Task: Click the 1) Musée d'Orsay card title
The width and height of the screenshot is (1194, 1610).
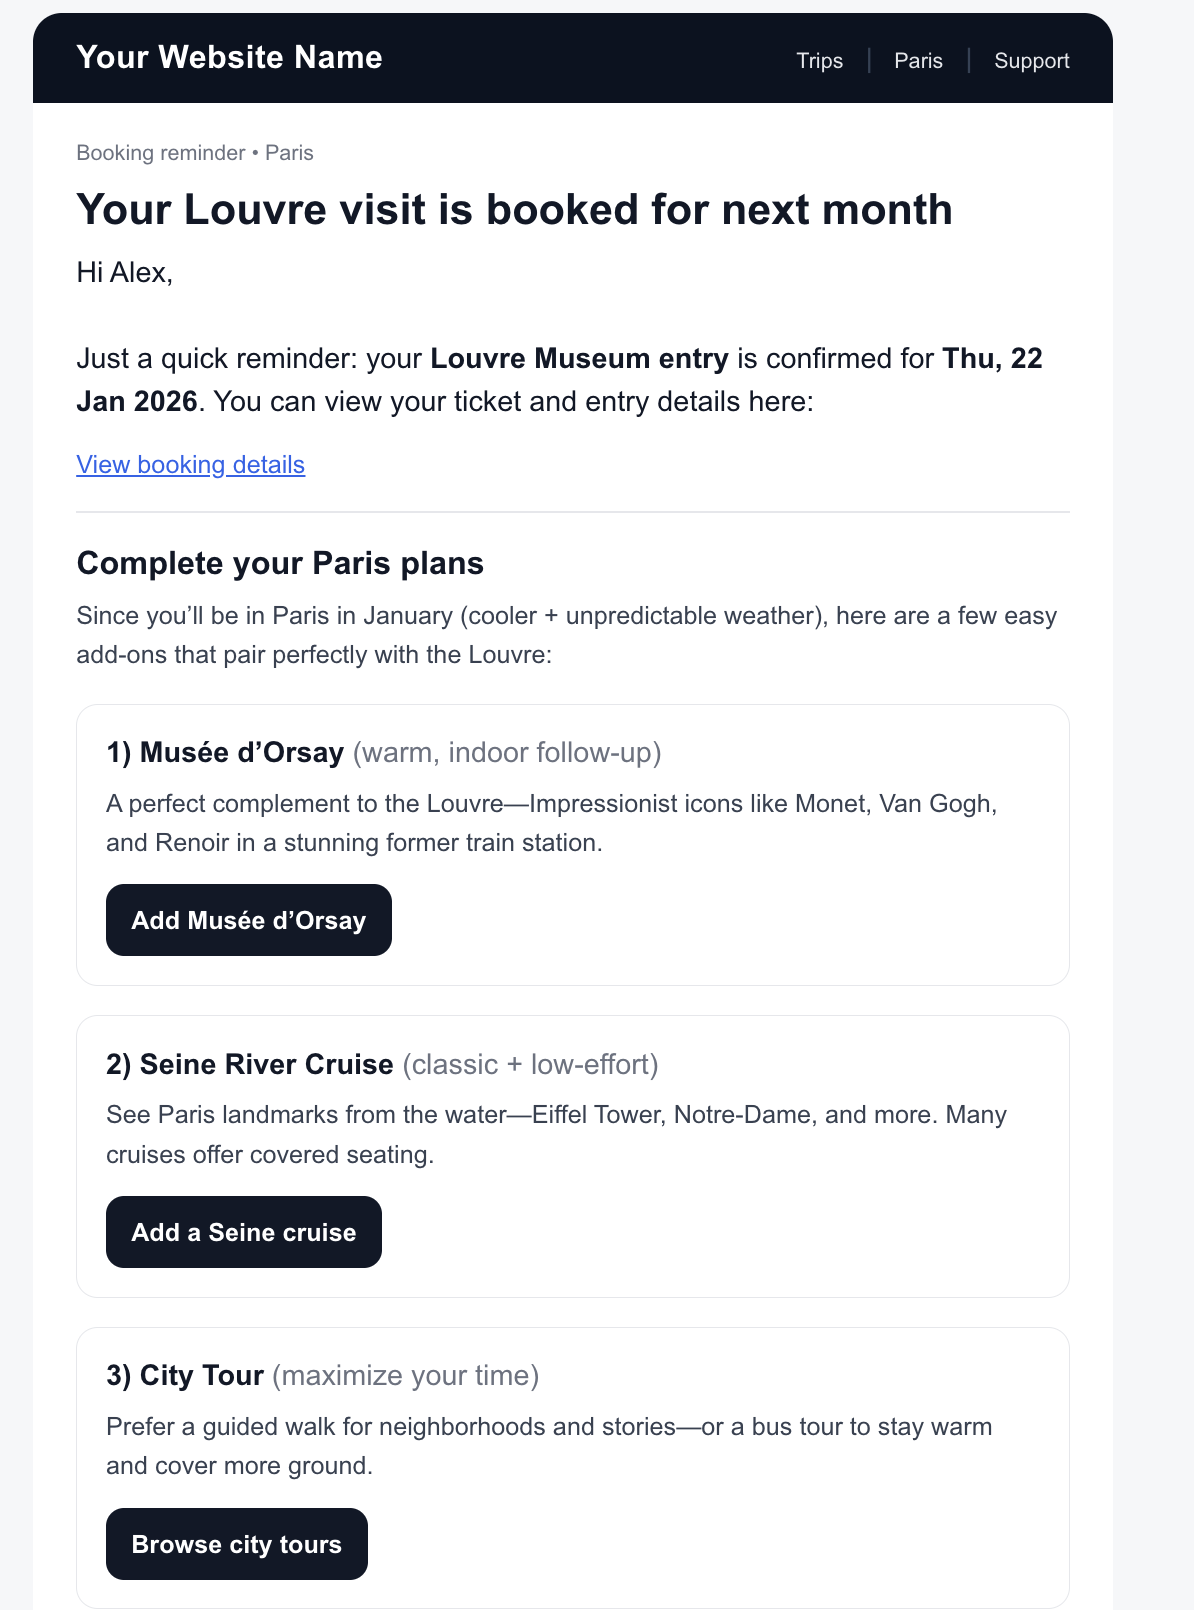Action: tap(225, 752)
